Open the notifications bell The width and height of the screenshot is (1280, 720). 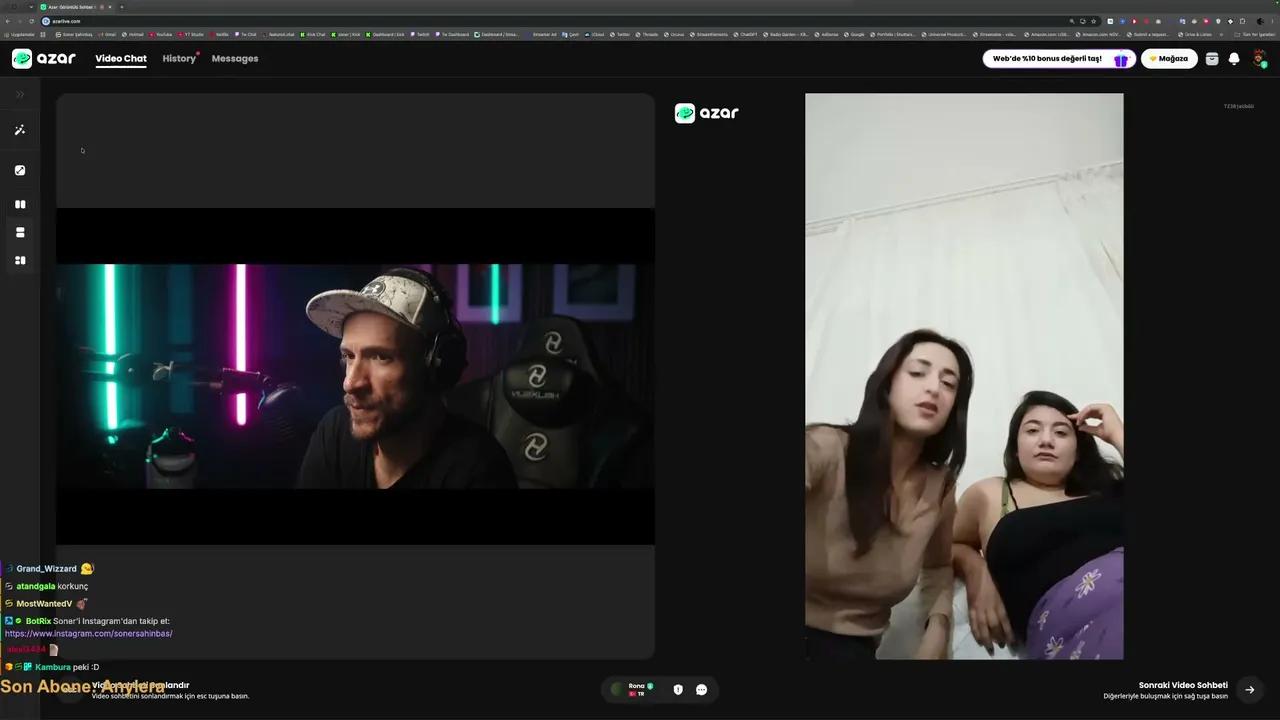(1234, 59)
